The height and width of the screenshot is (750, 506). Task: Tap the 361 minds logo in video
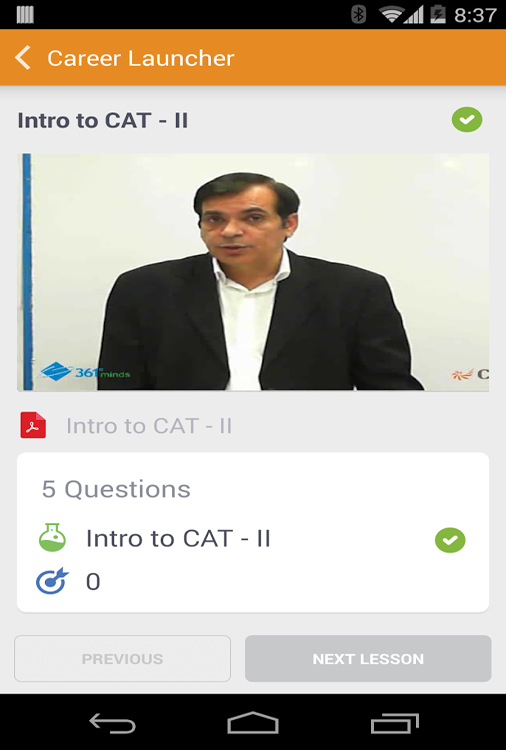click(85, 372)
